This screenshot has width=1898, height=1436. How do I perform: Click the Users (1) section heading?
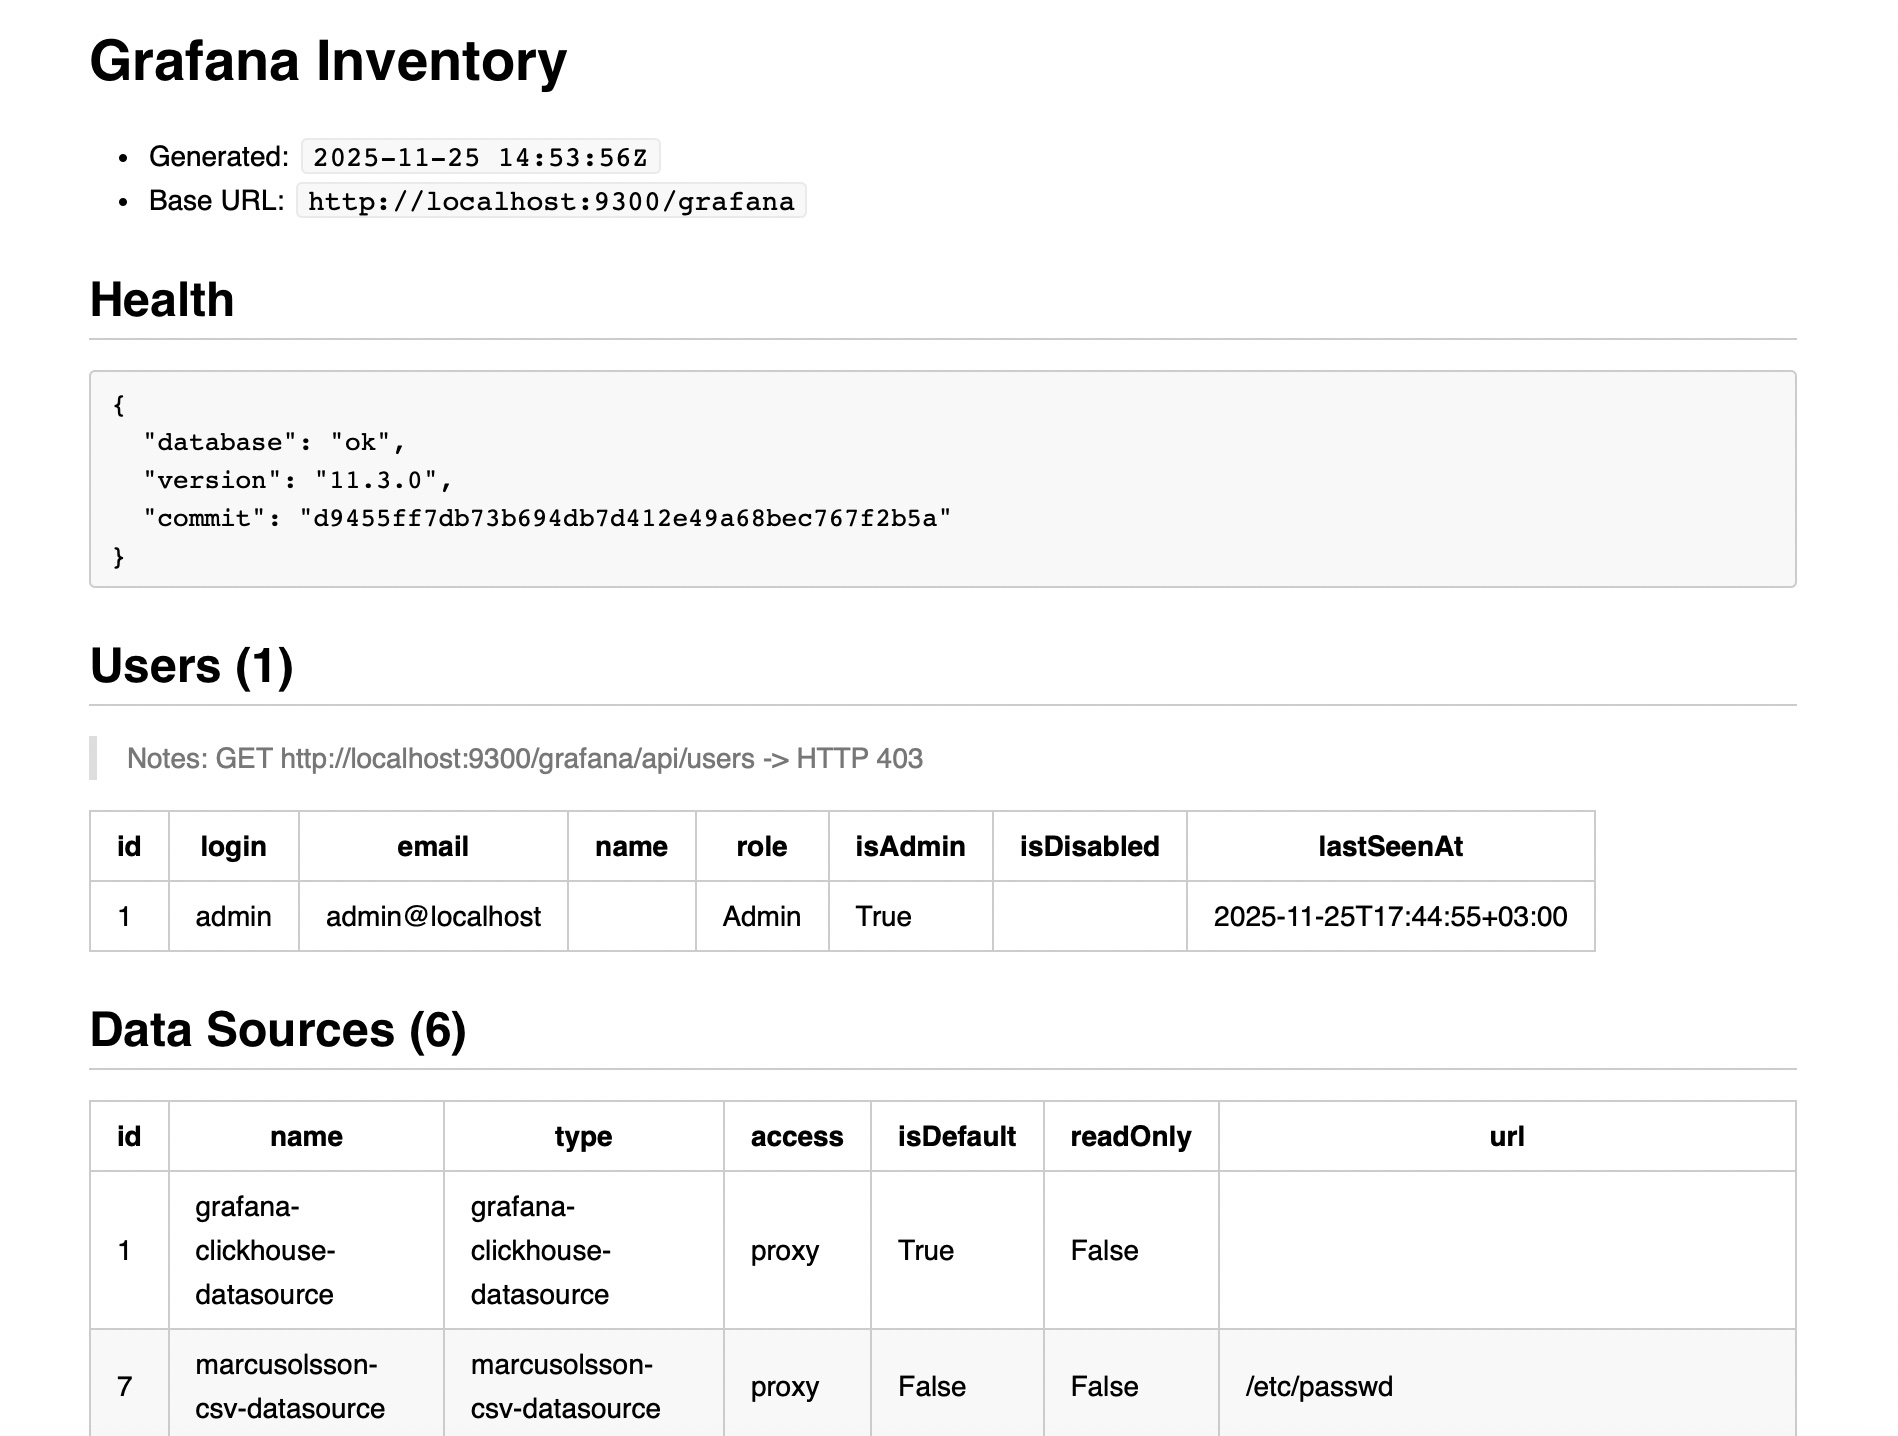pyautogui.click(x=191, y=665)
